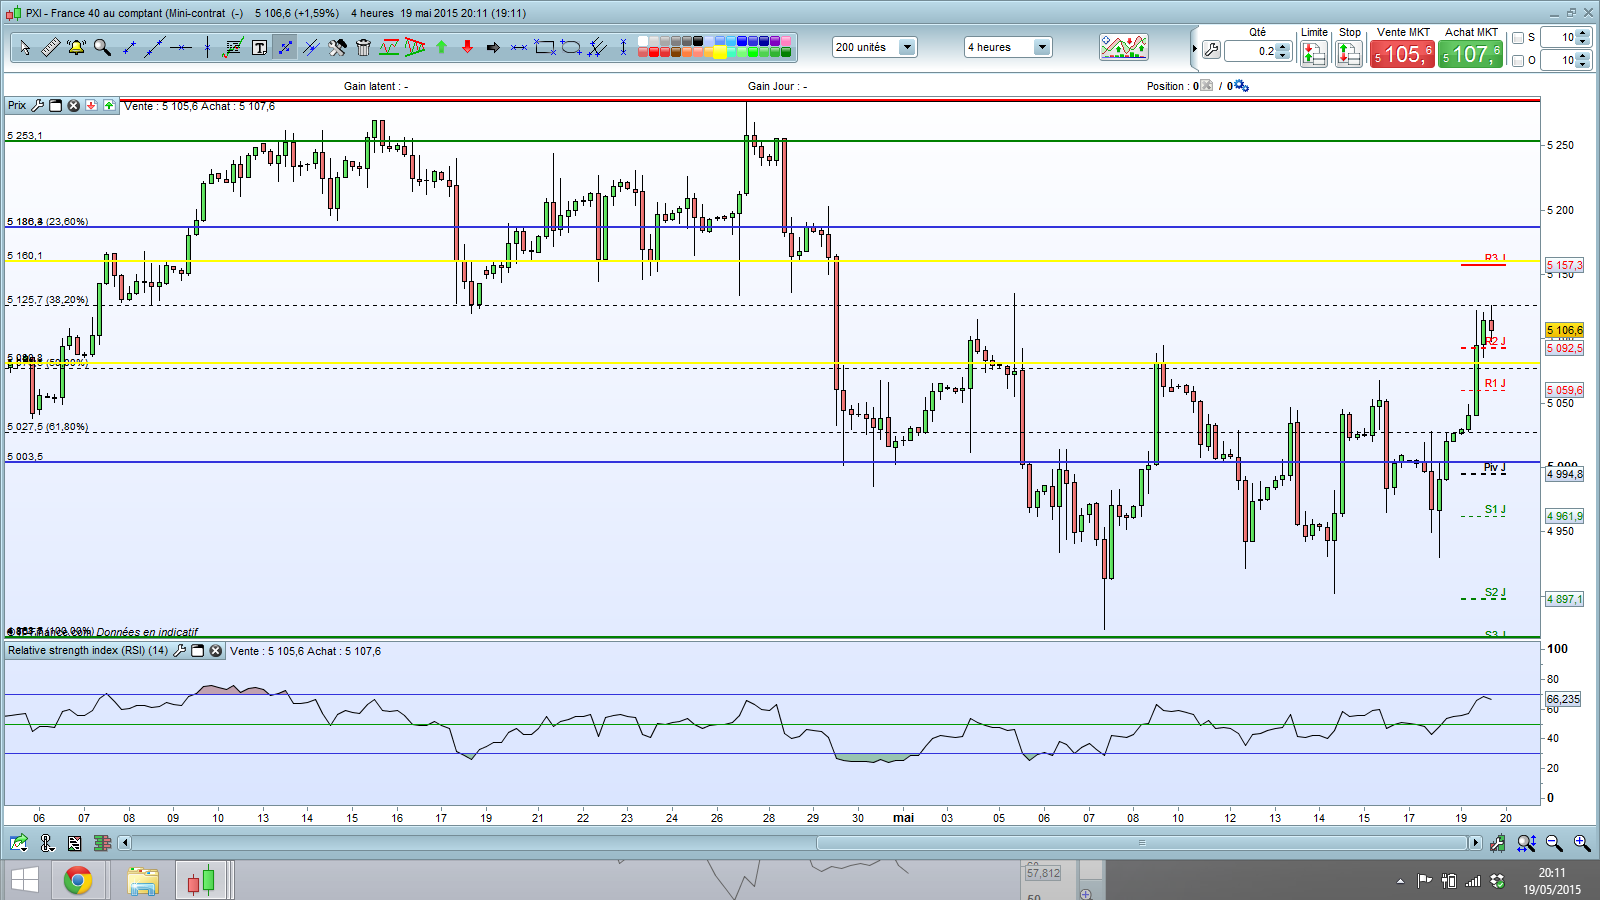Select the ruler measurement tool
Viewport: 1600px width, 900px height.
click(x=50, y=47)
